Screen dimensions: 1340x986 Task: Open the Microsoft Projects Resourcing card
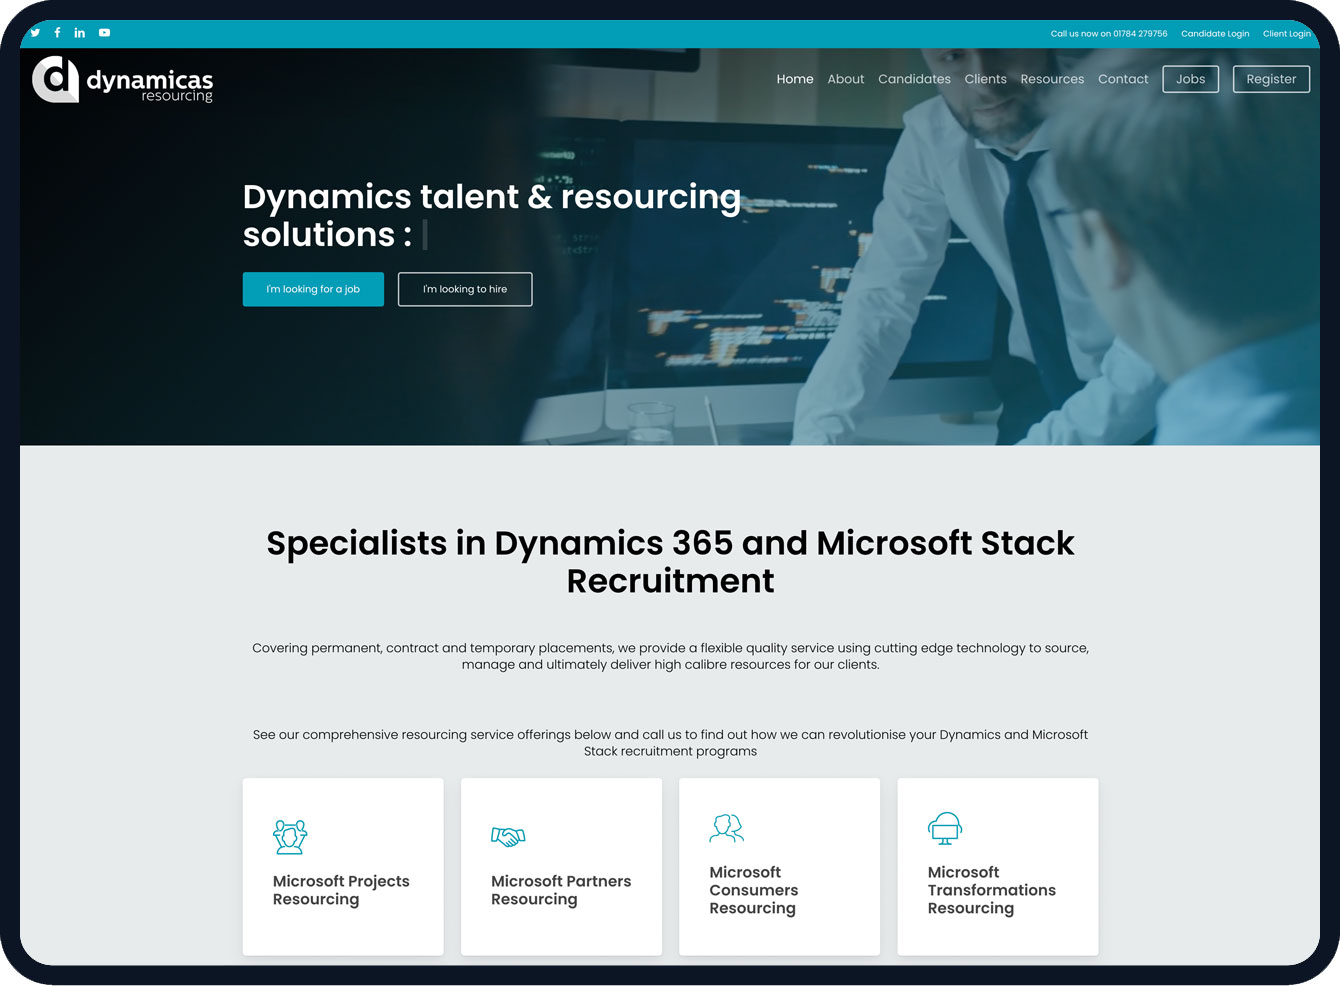(x=343, y=867)
